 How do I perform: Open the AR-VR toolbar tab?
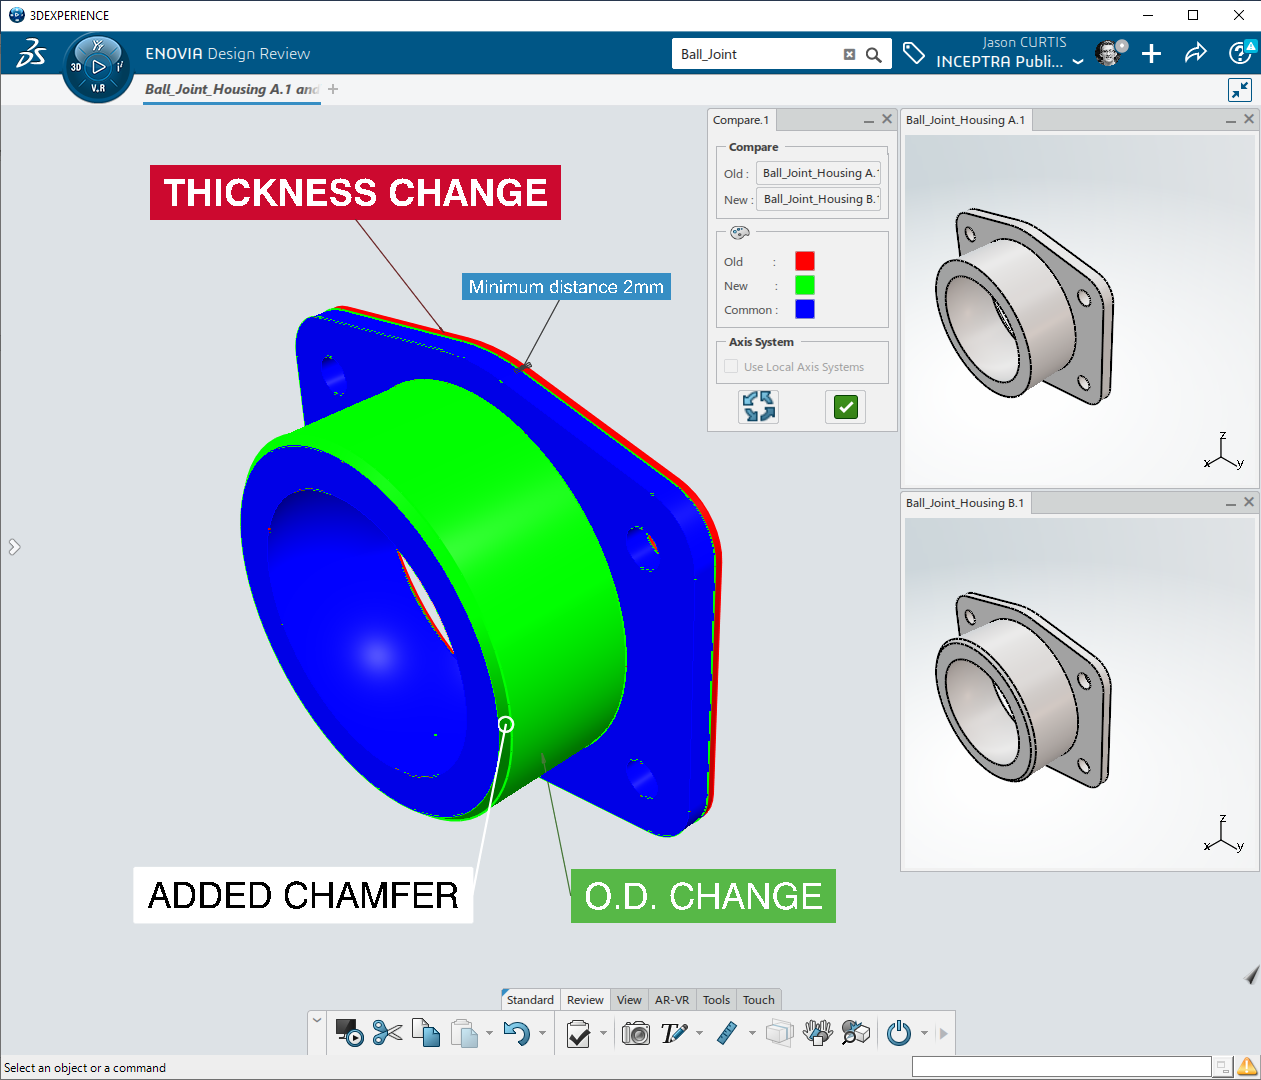tap(671, 1000)
